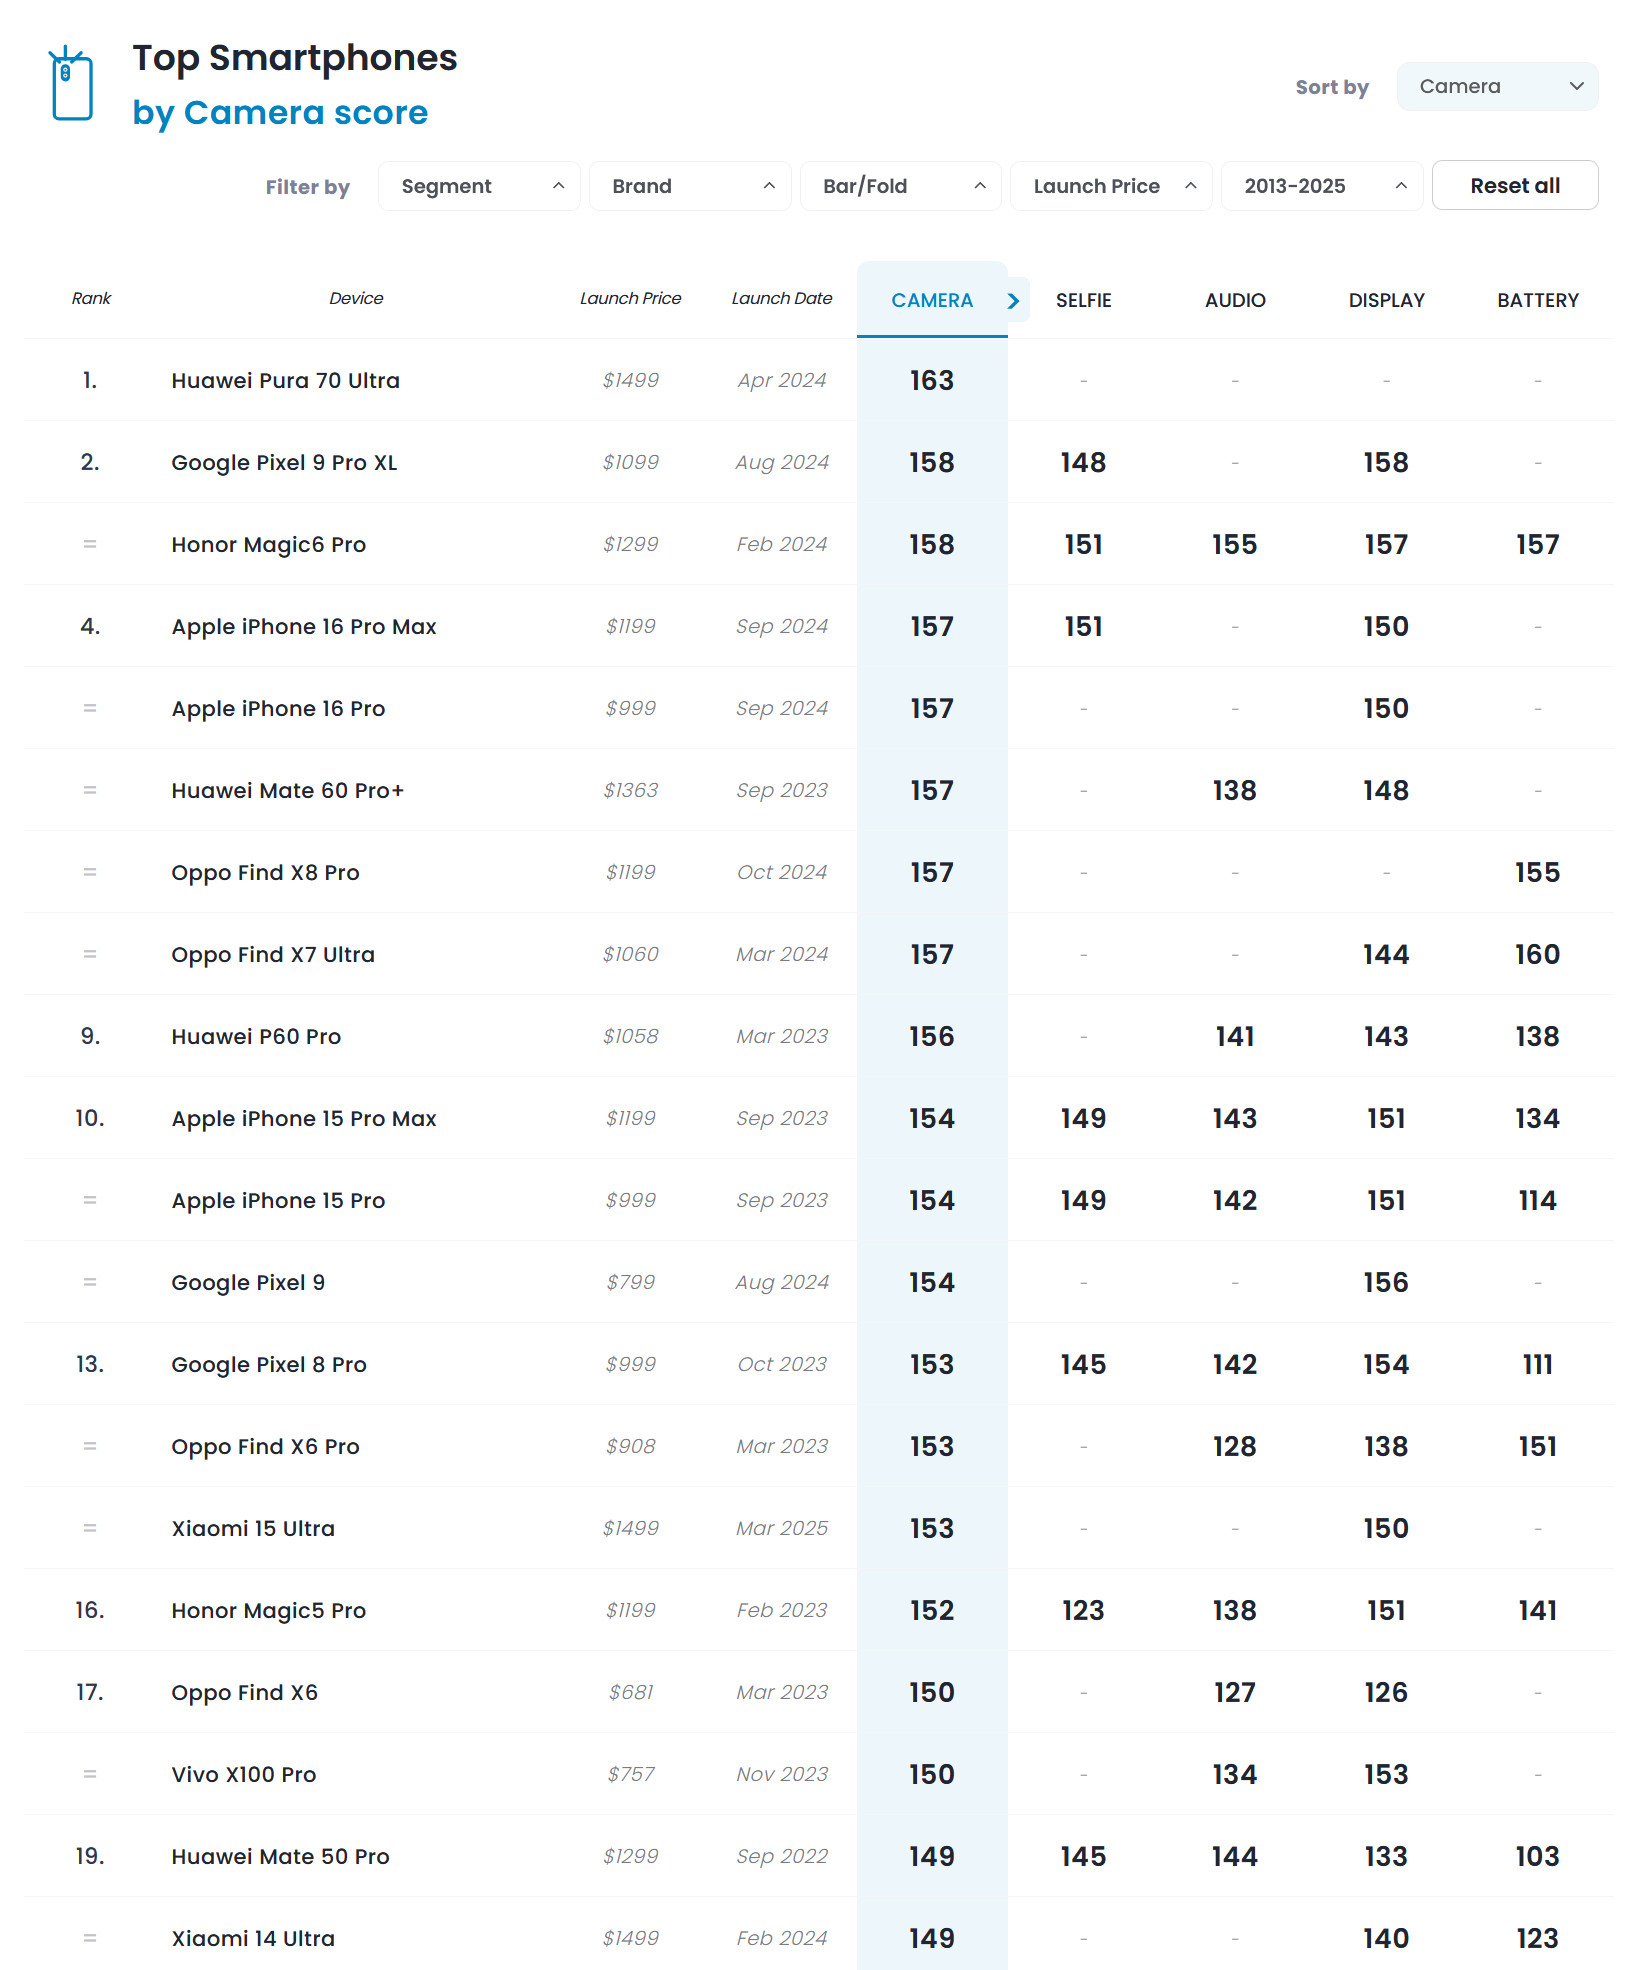Expand the Bar/Fold filter
The width and height of the screenshot is (1645, 1970).
(900, 187)
